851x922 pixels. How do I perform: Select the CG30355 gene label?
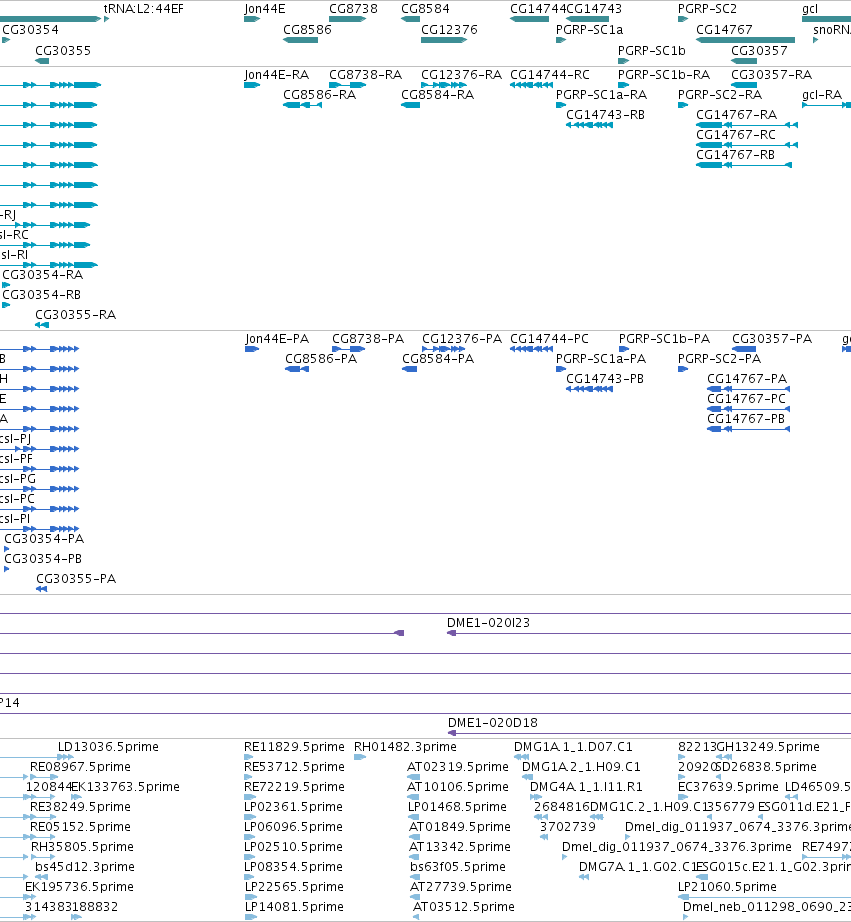[x=63, y=51]
